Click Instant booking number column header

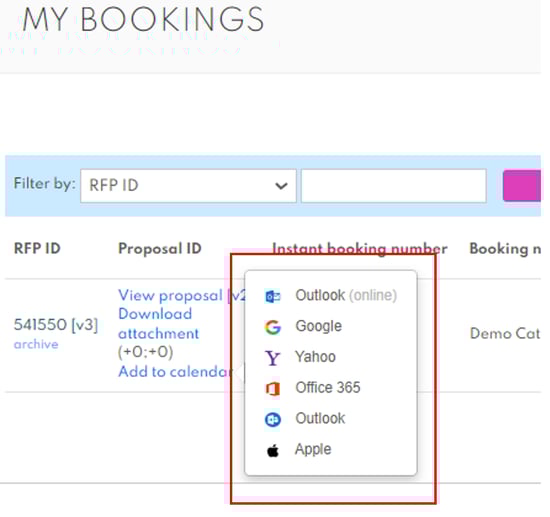[360, 249]
